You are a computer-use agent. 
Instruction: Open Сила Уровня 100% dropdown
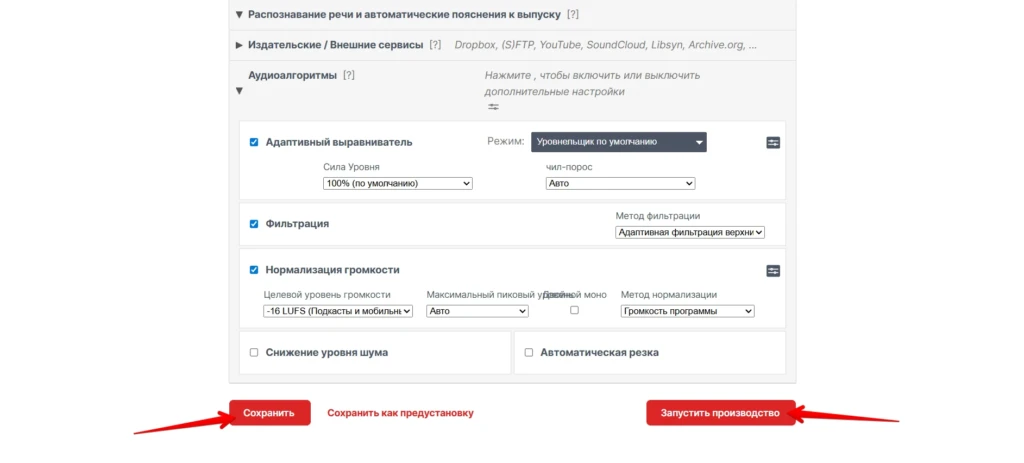398,184
